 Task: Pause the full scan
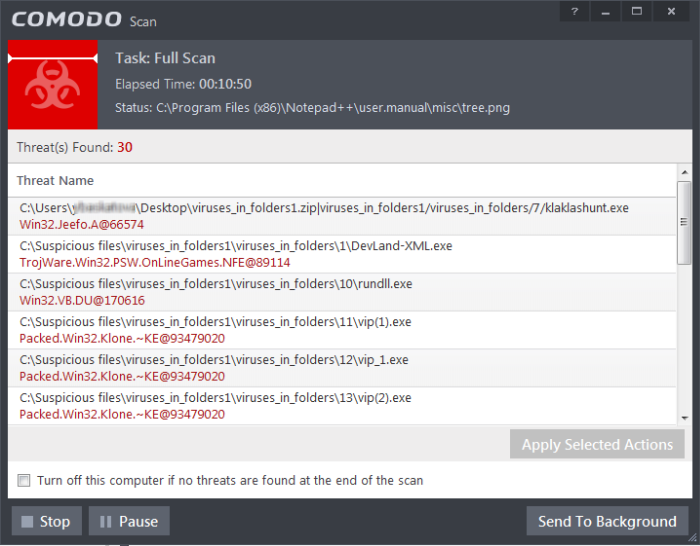coord(129,521)
